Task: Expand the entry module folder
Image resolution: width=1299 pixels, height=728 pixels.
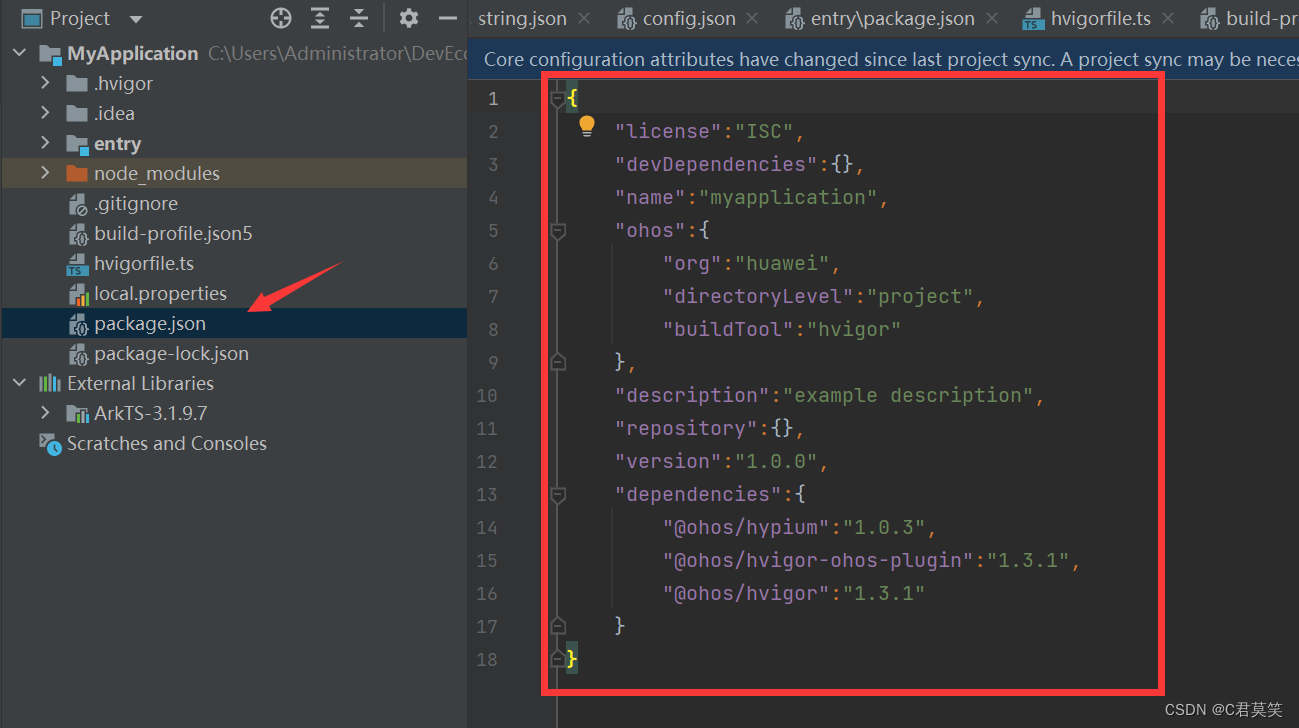Action: (45, 143)
